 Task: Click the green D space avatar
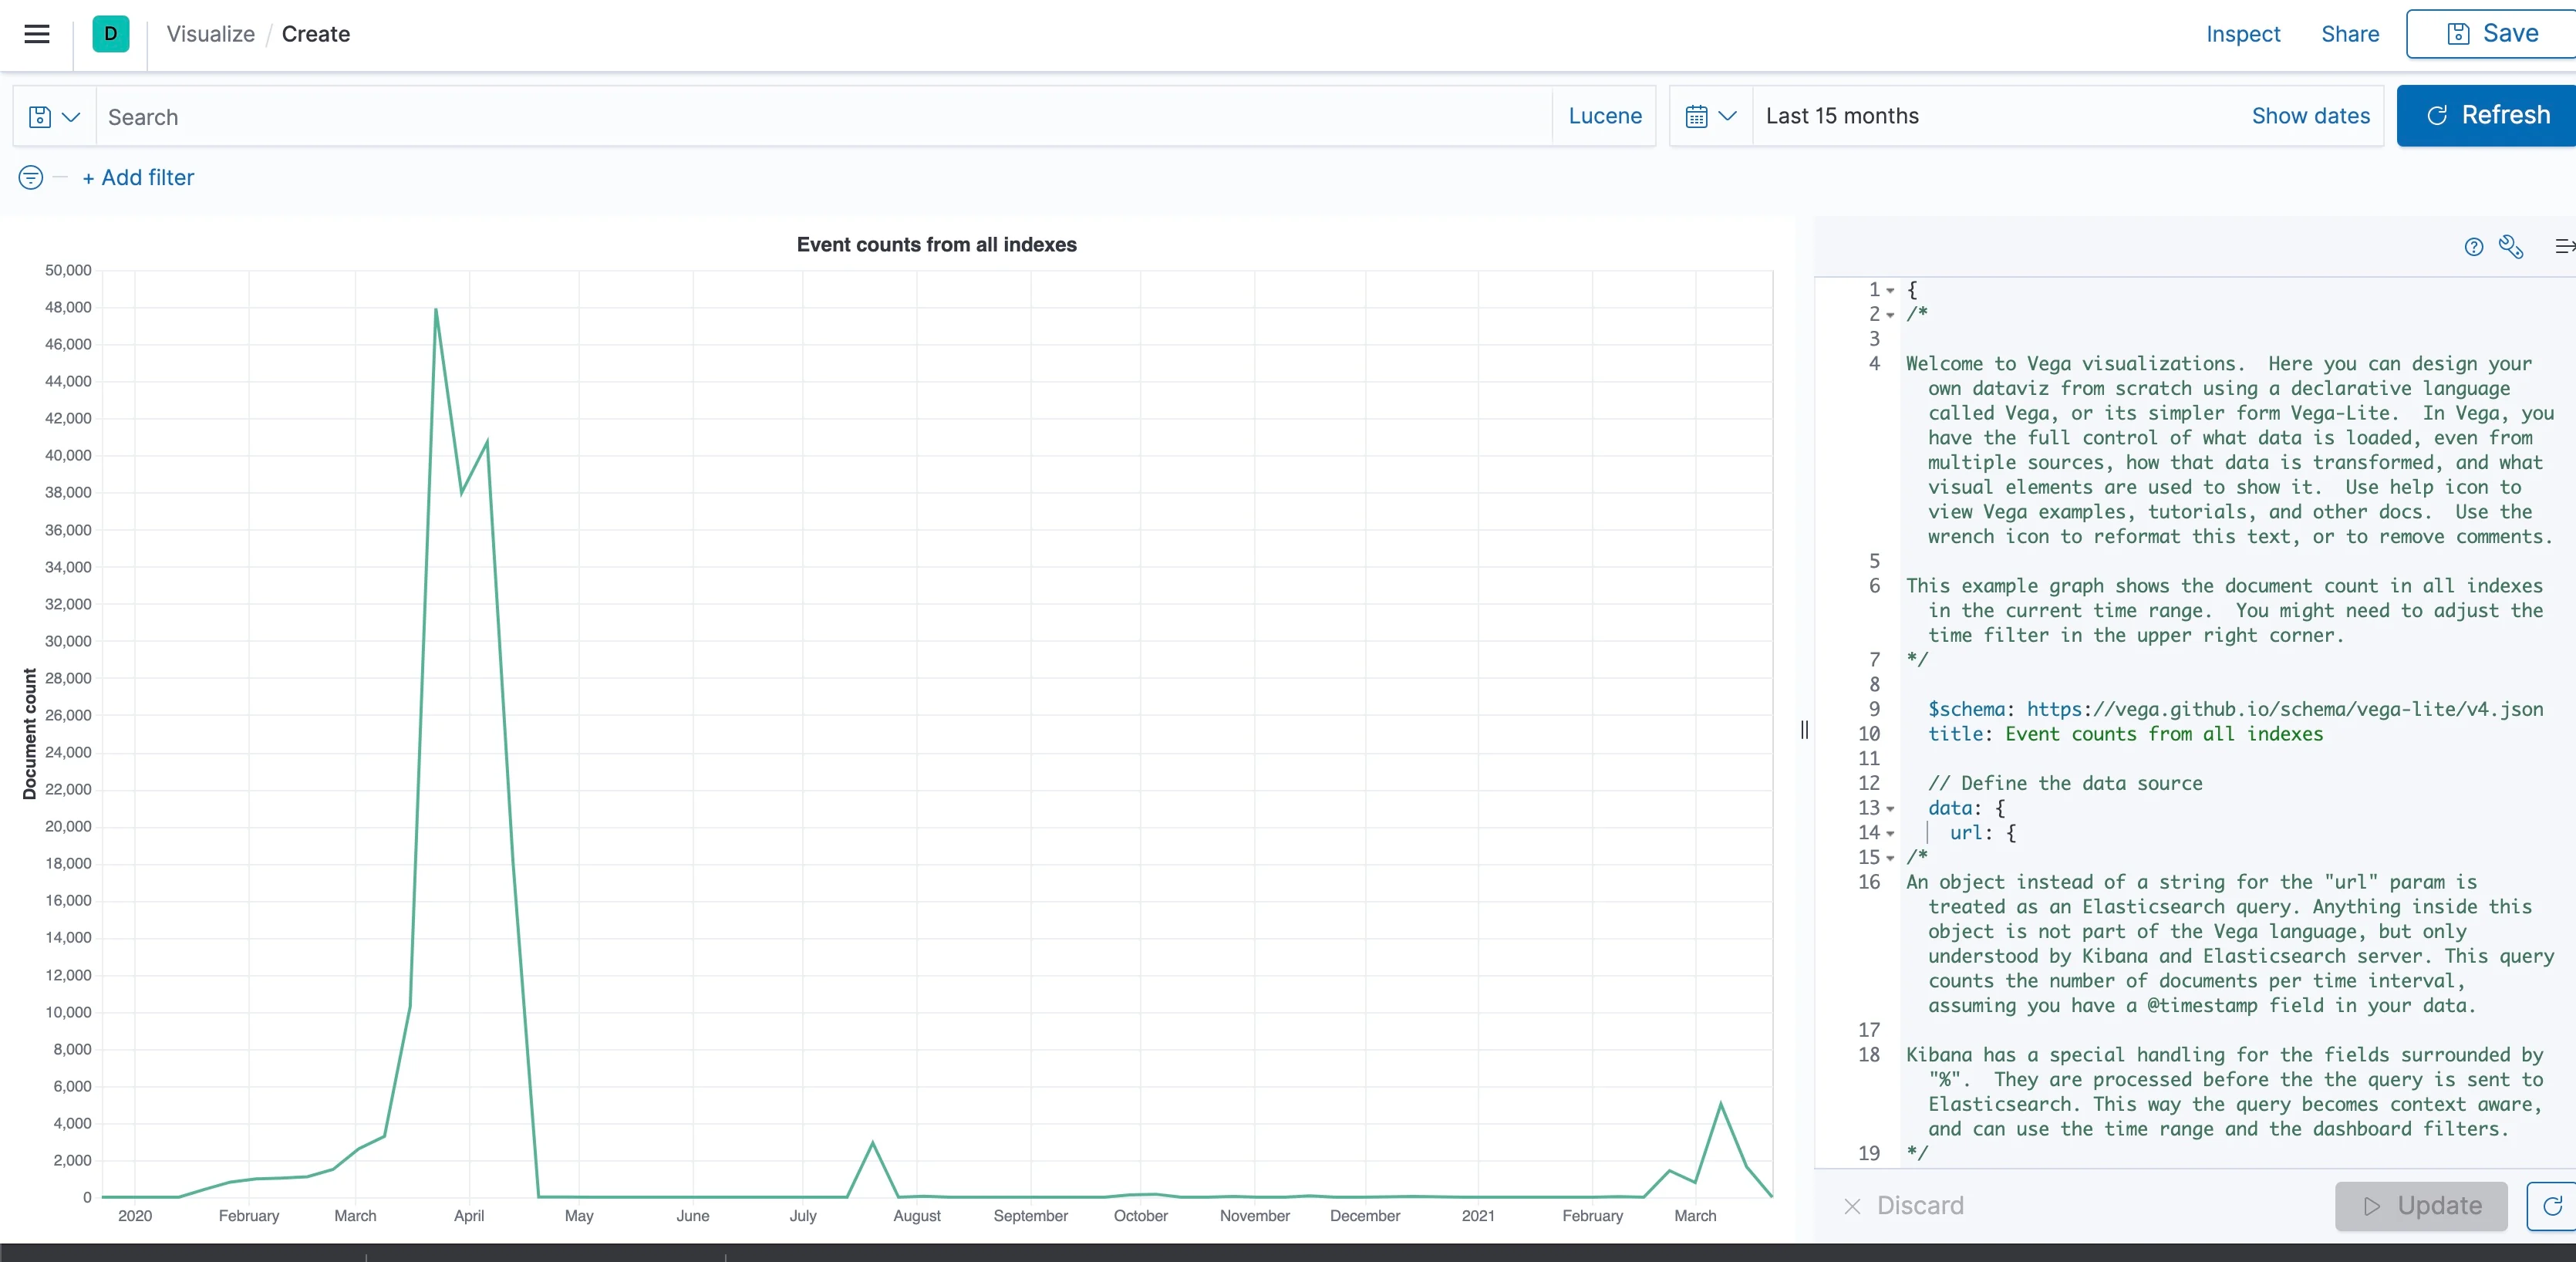click(110, 34)
